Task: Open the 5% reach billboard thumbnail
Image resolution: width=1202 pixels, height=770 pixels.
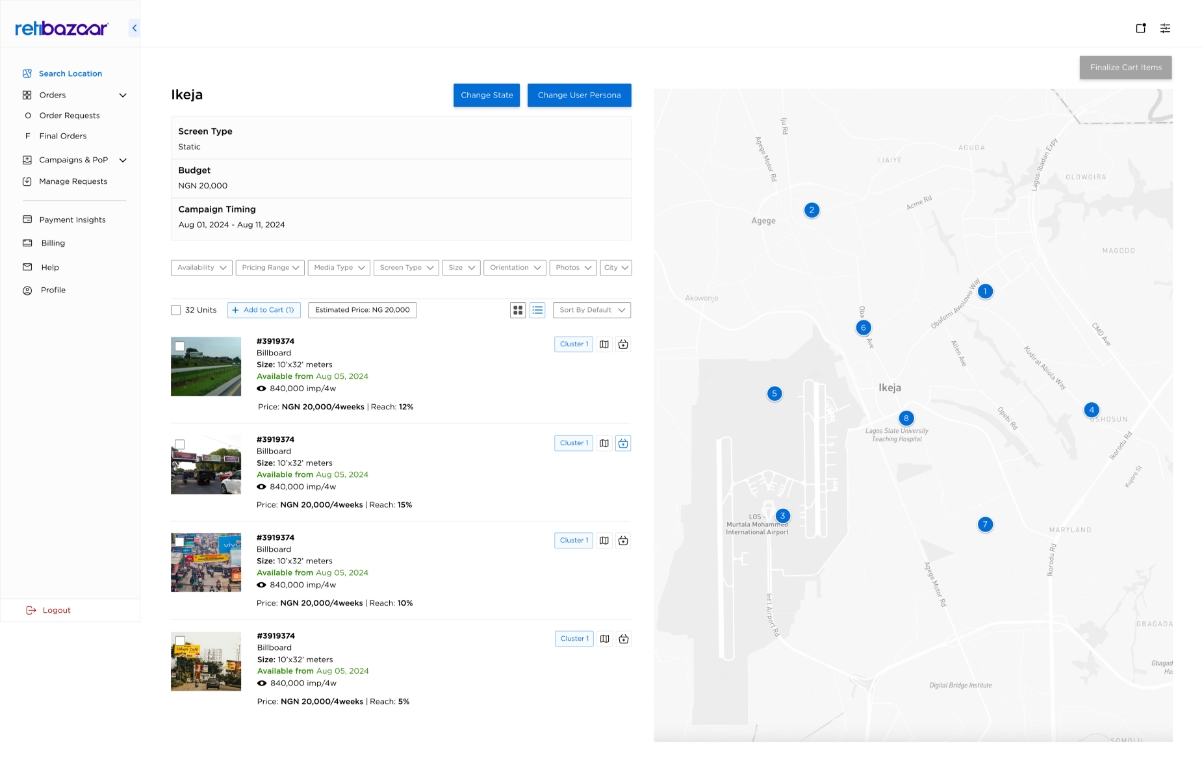Action: coord(206,661)
